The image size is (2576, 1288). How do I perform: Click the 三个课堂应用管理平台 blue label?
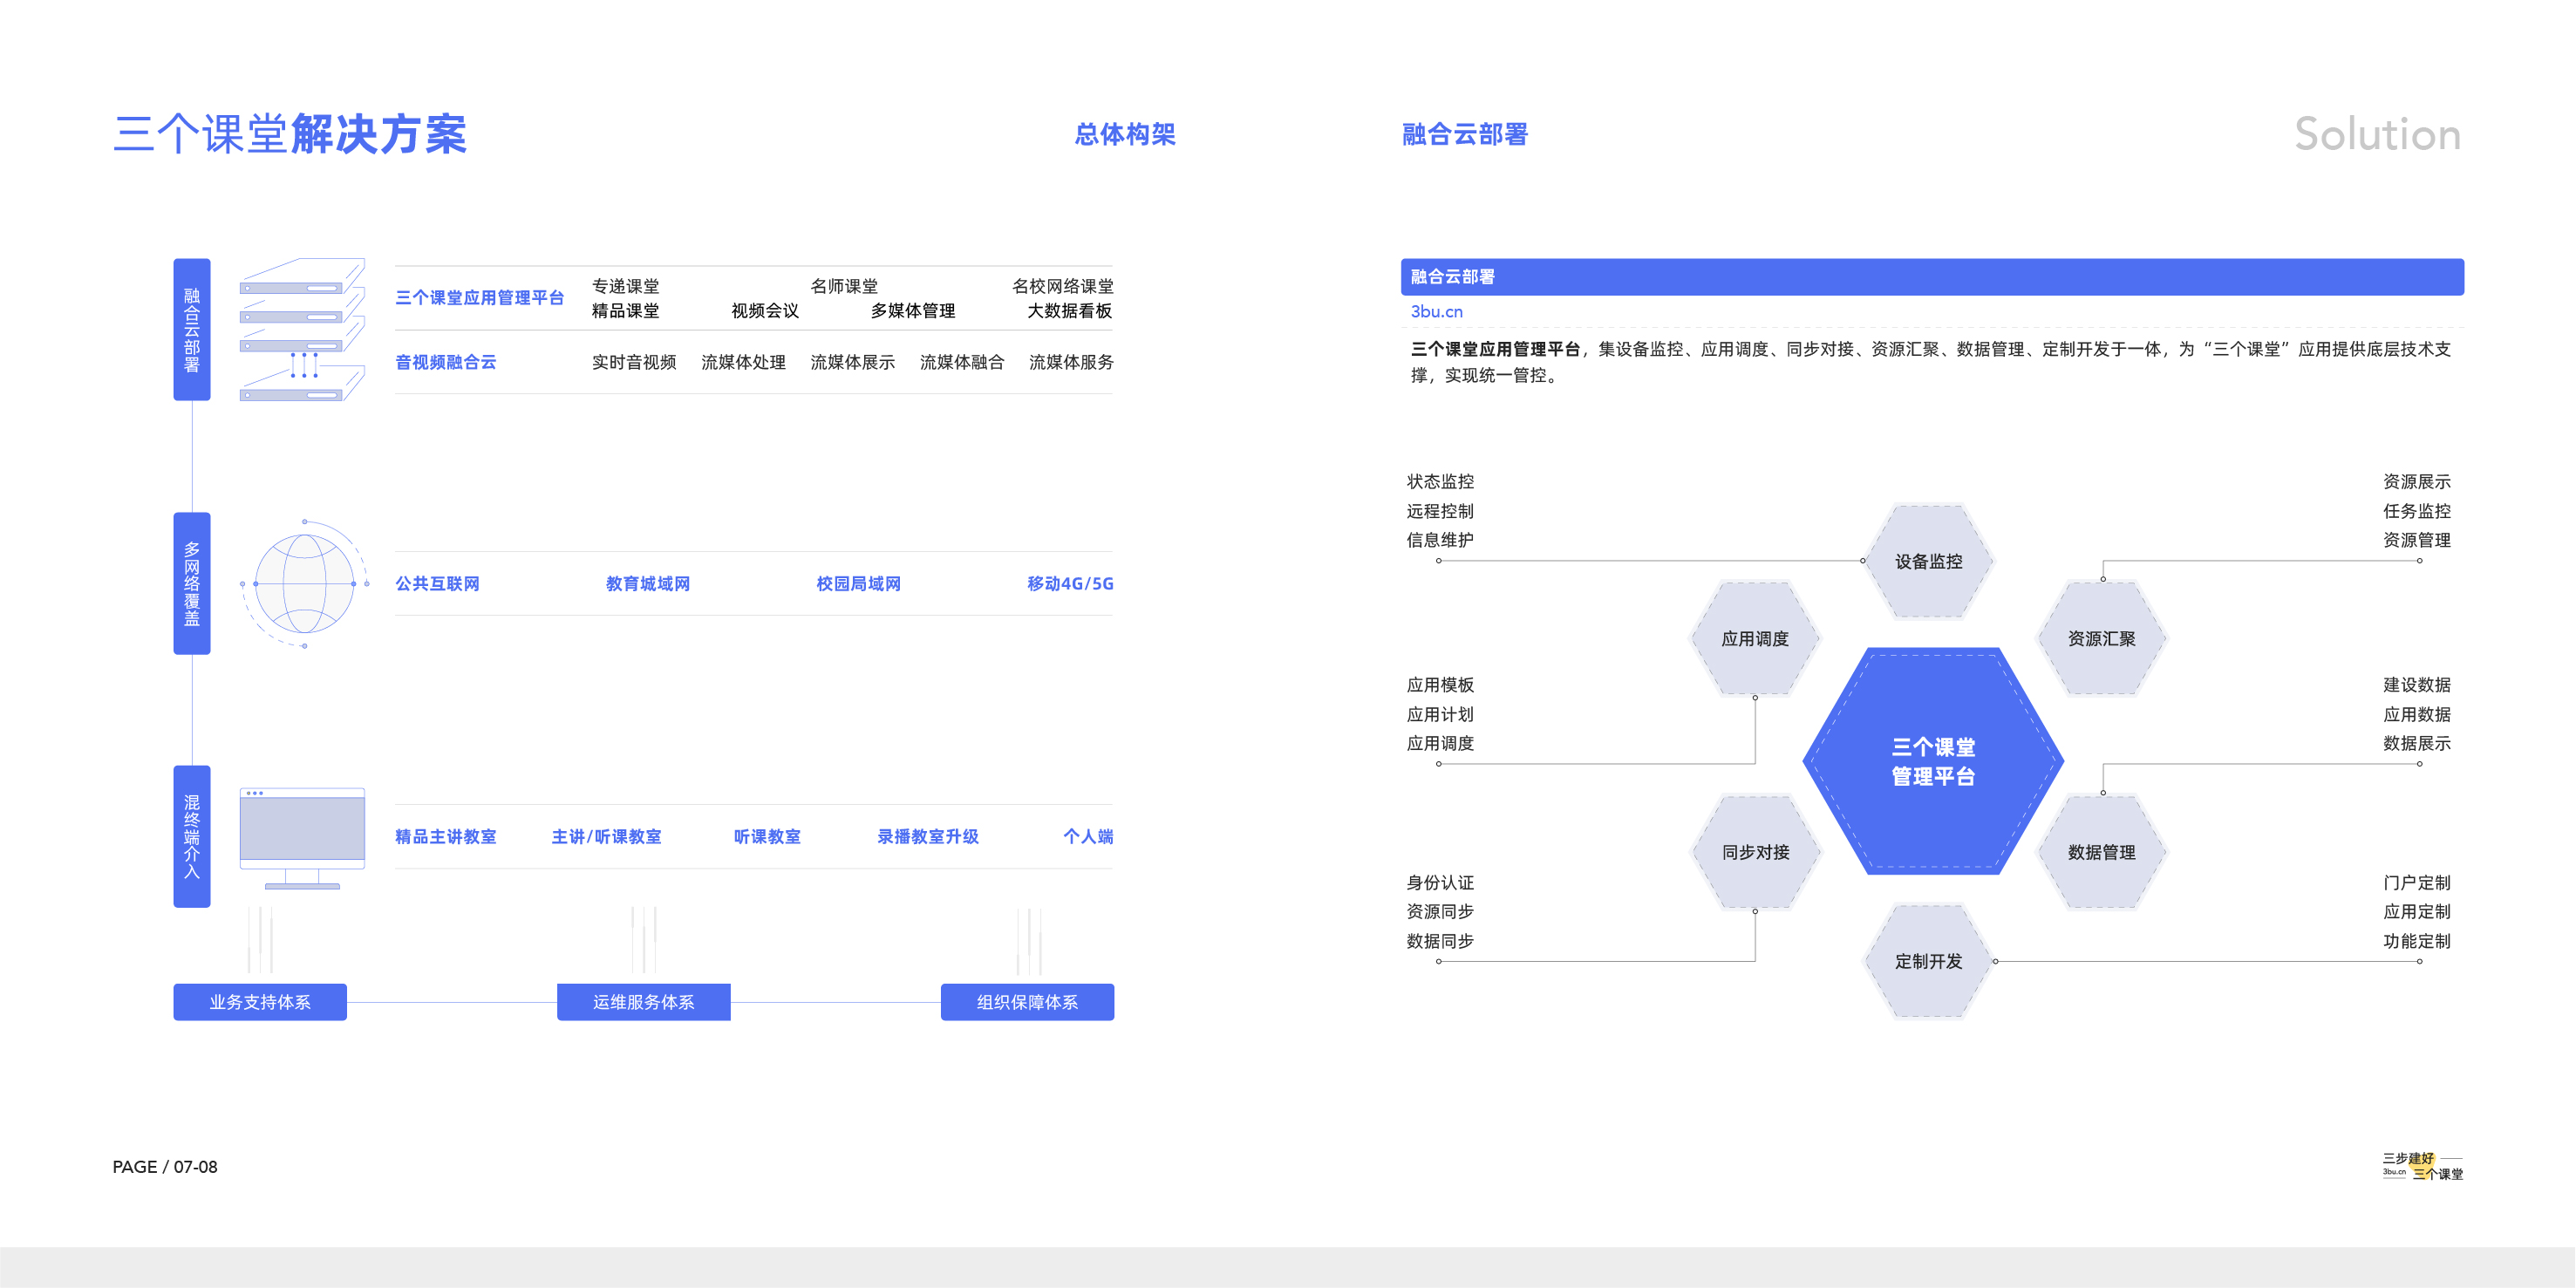point(479,298)
